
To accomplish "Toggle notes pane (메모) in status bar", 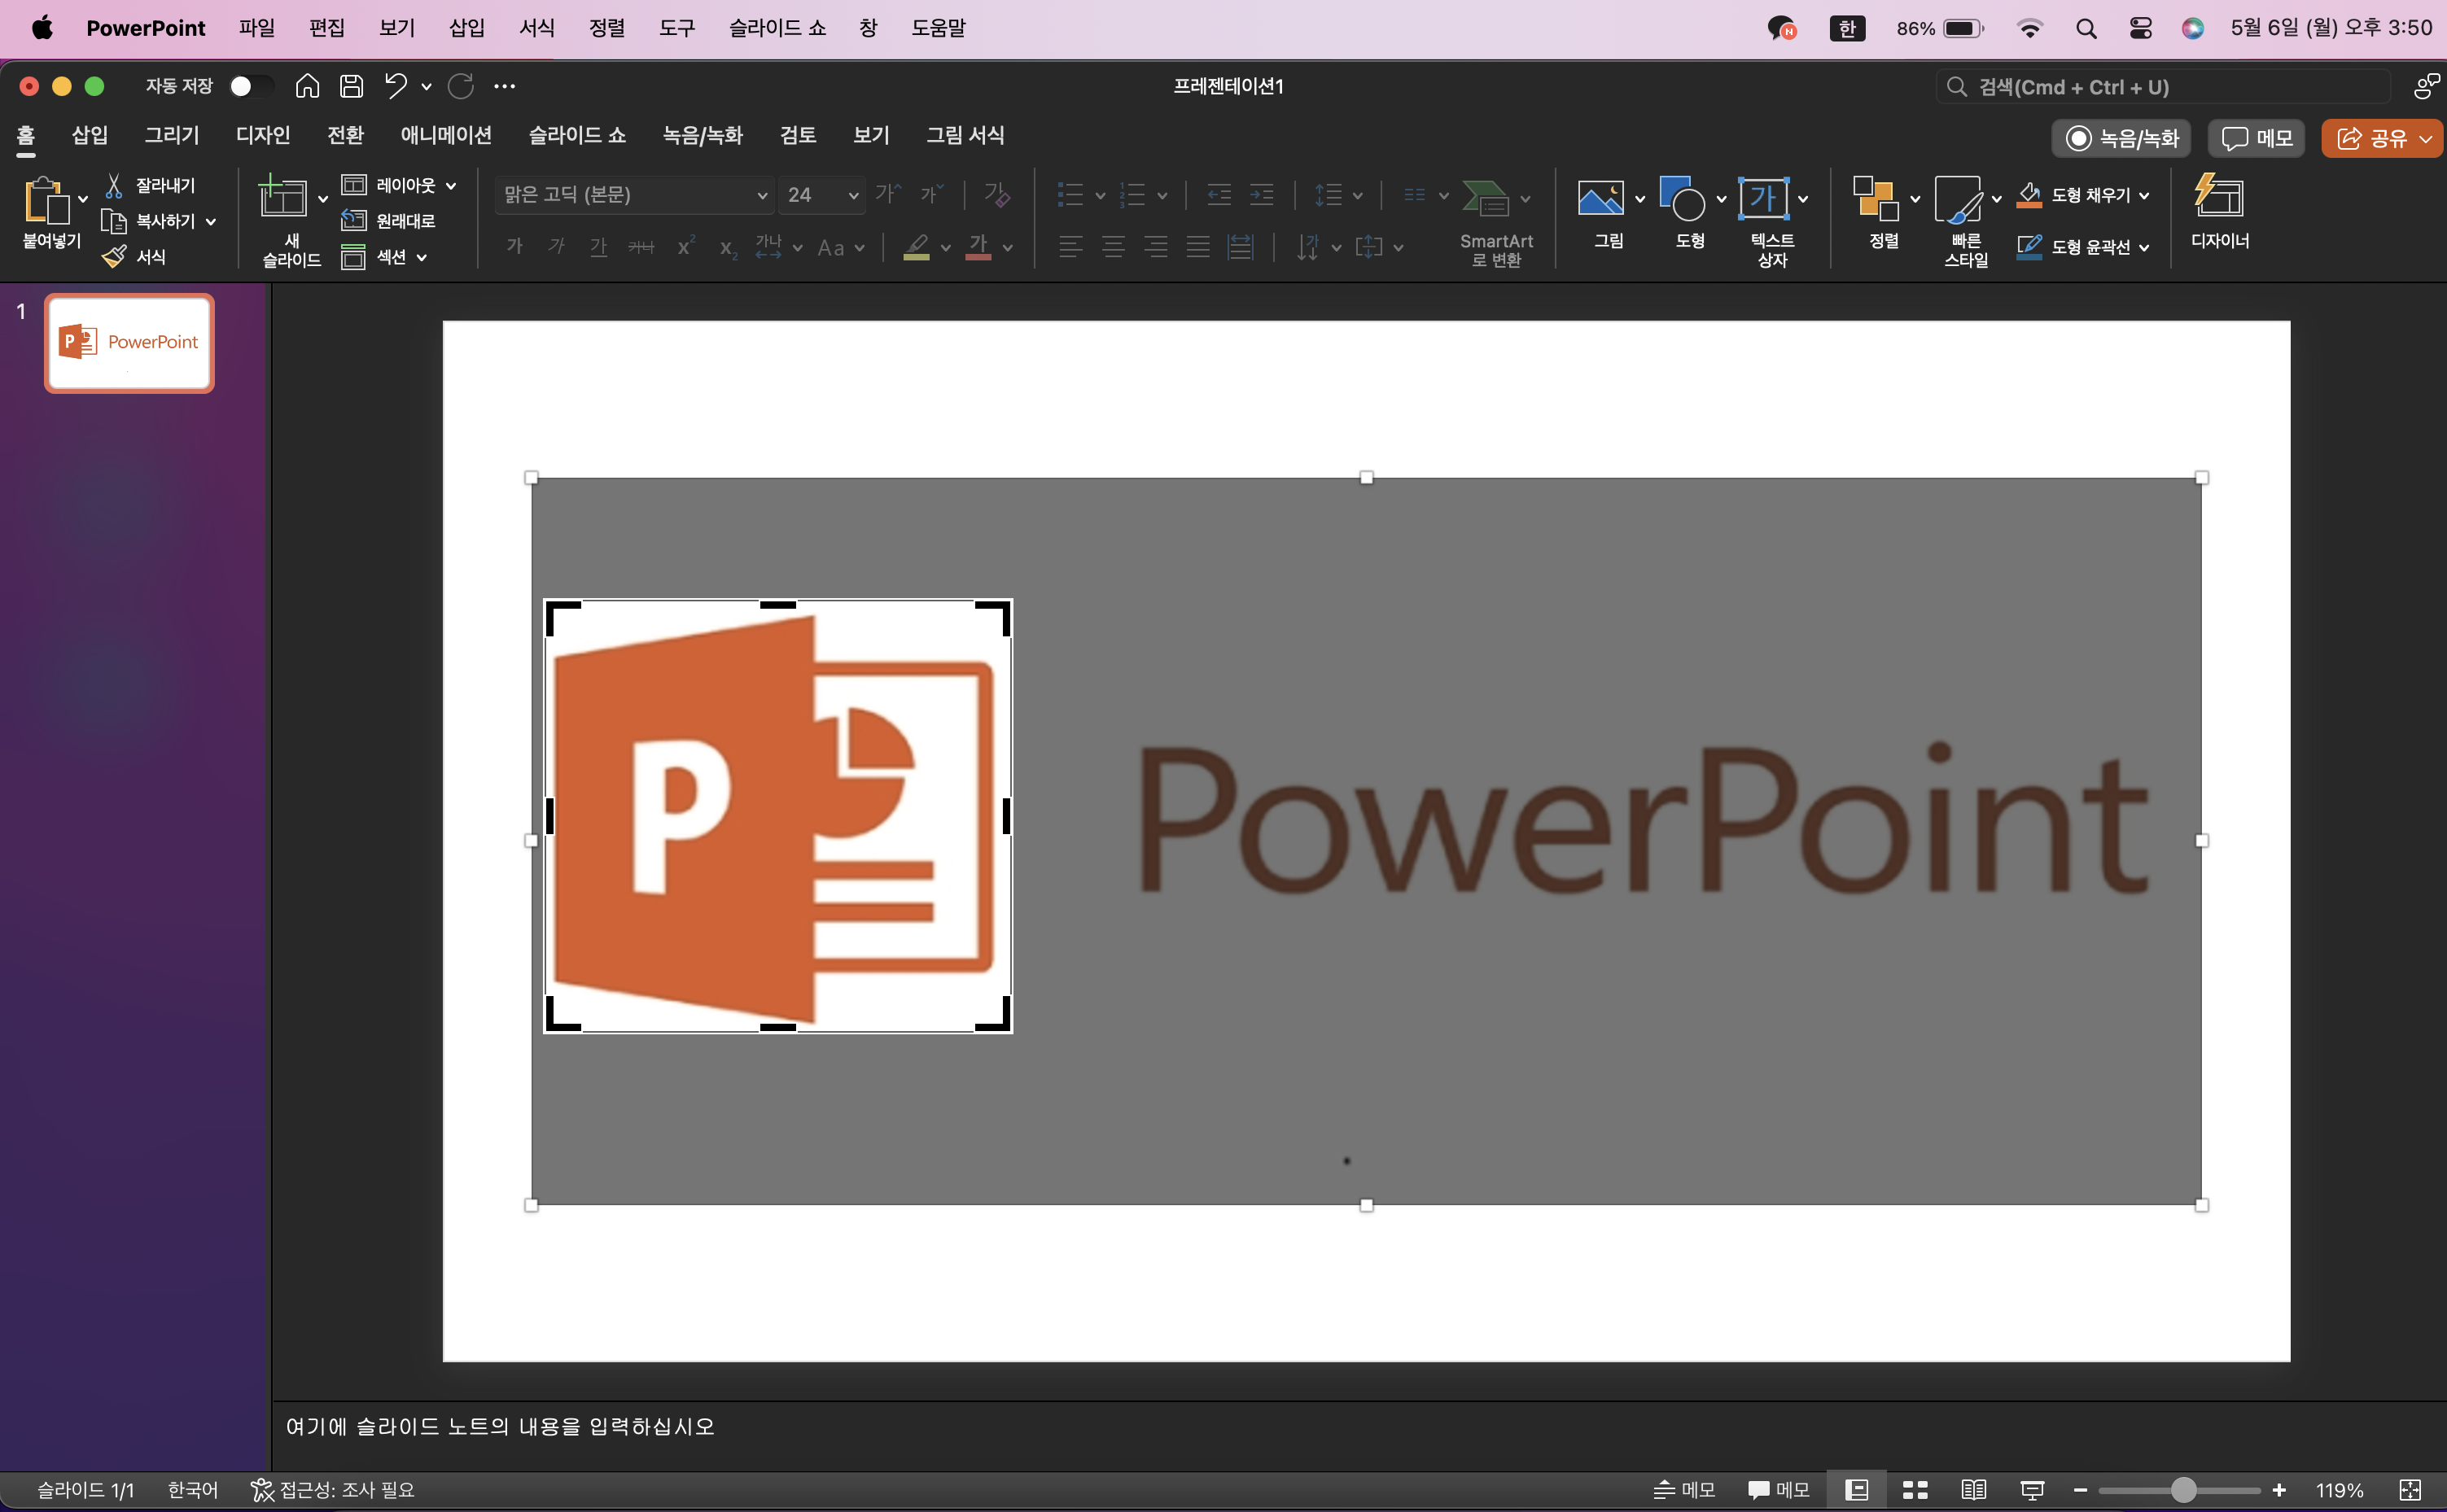I will tap(1684, 1490).
